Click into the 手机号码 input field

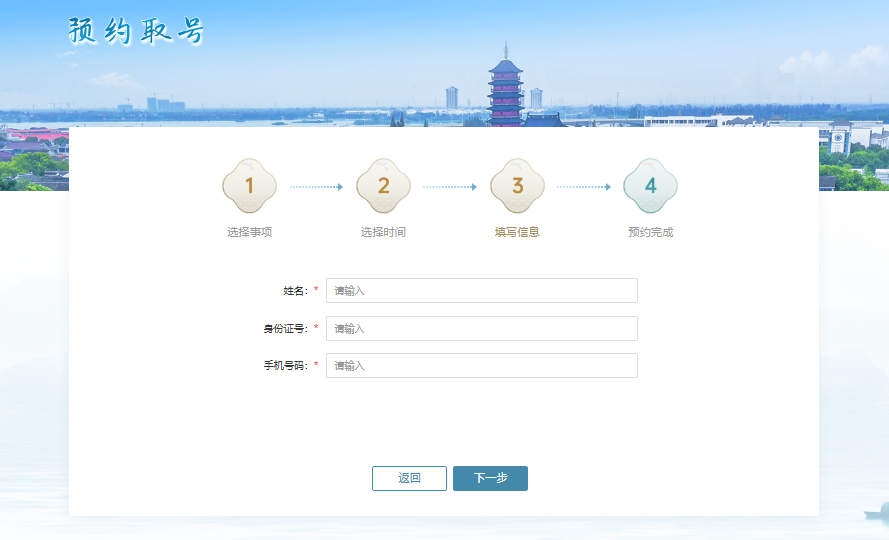481,366
